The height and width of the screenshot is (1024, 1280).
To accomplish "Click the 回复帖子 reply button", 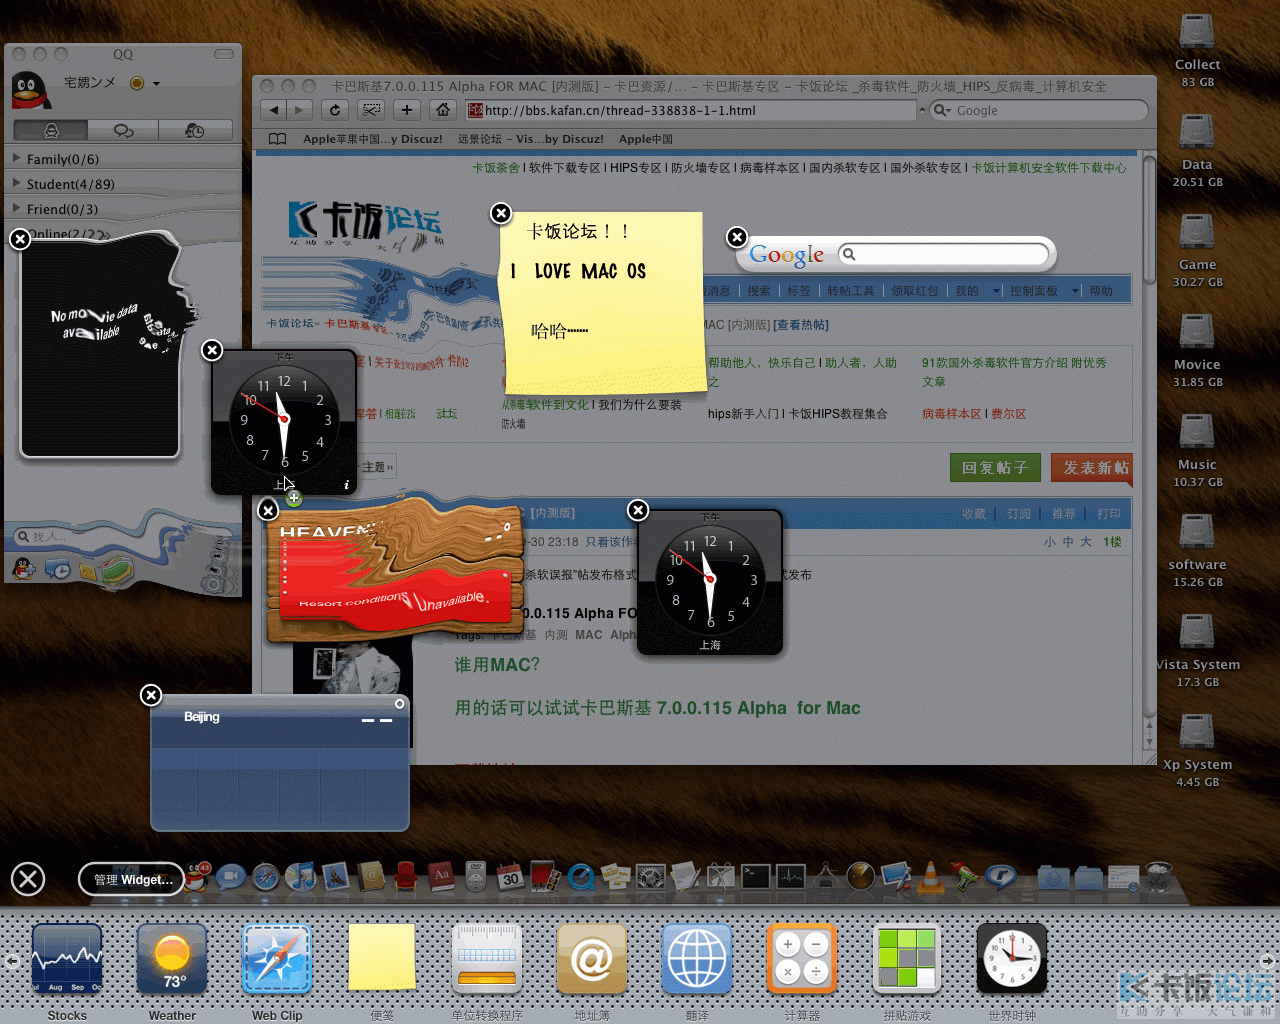I will (x=995, y=468).
